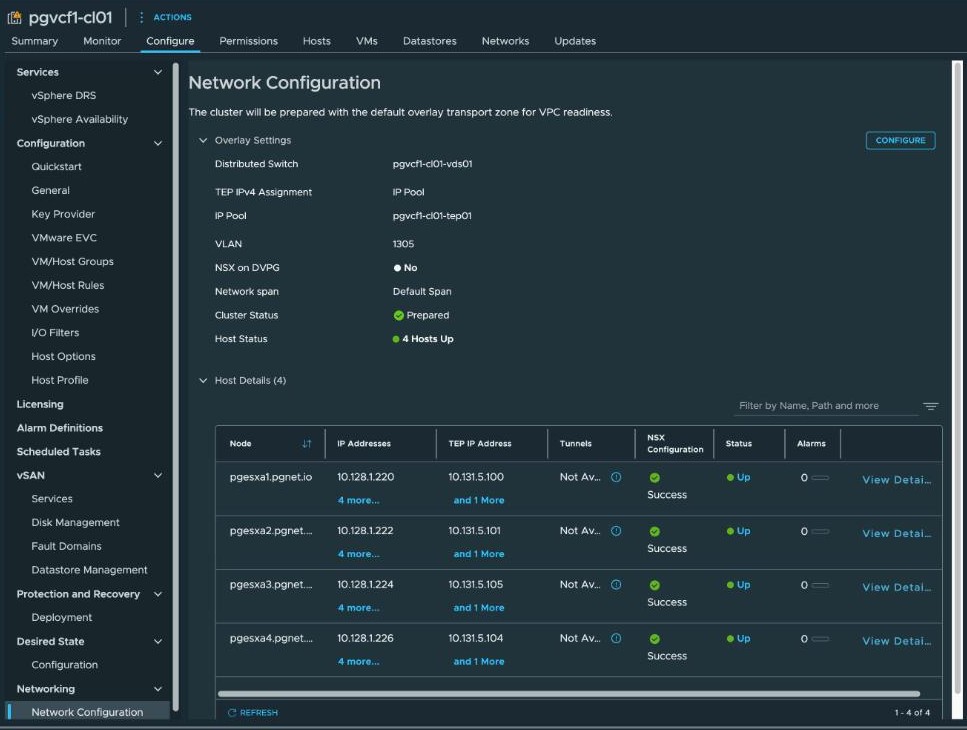Switch to the Updates tab
967x730 pixels.
tap(575, 41)
